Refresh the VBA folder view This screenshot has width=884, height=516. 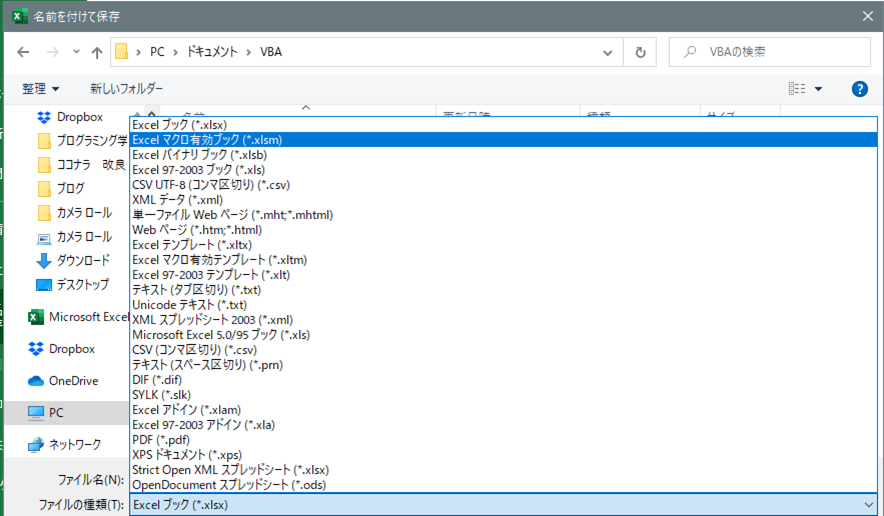pos(640,52)
